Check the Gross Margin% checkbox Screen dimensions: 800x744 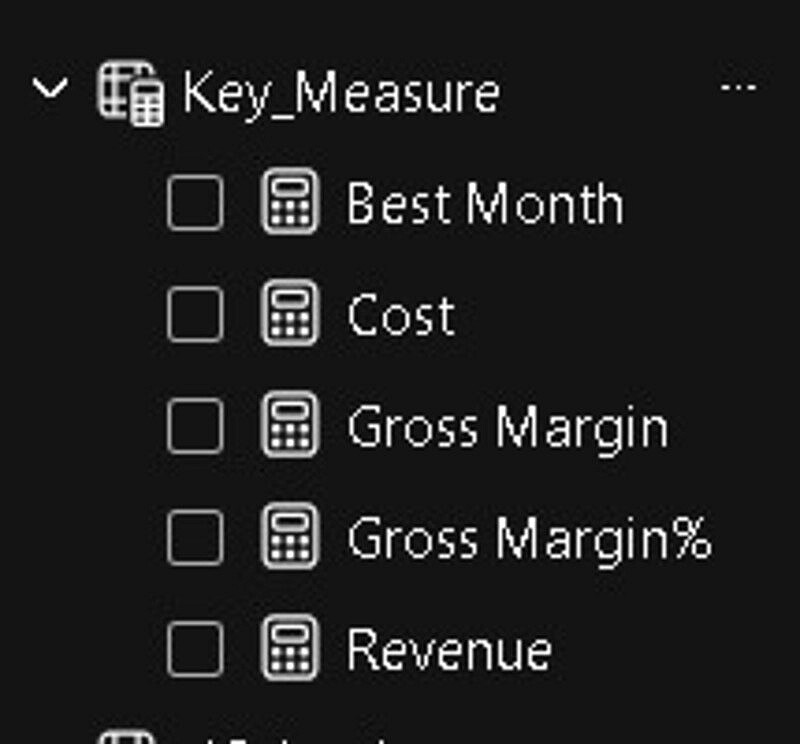194,538
